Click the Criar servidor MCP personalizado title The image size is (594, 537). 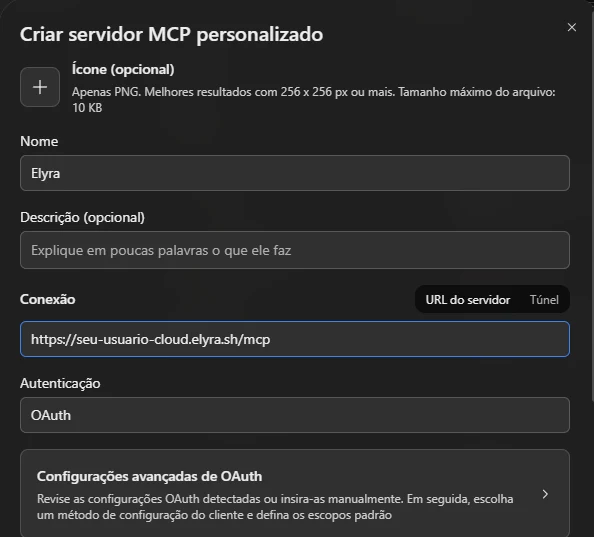(x=171, y=34)
